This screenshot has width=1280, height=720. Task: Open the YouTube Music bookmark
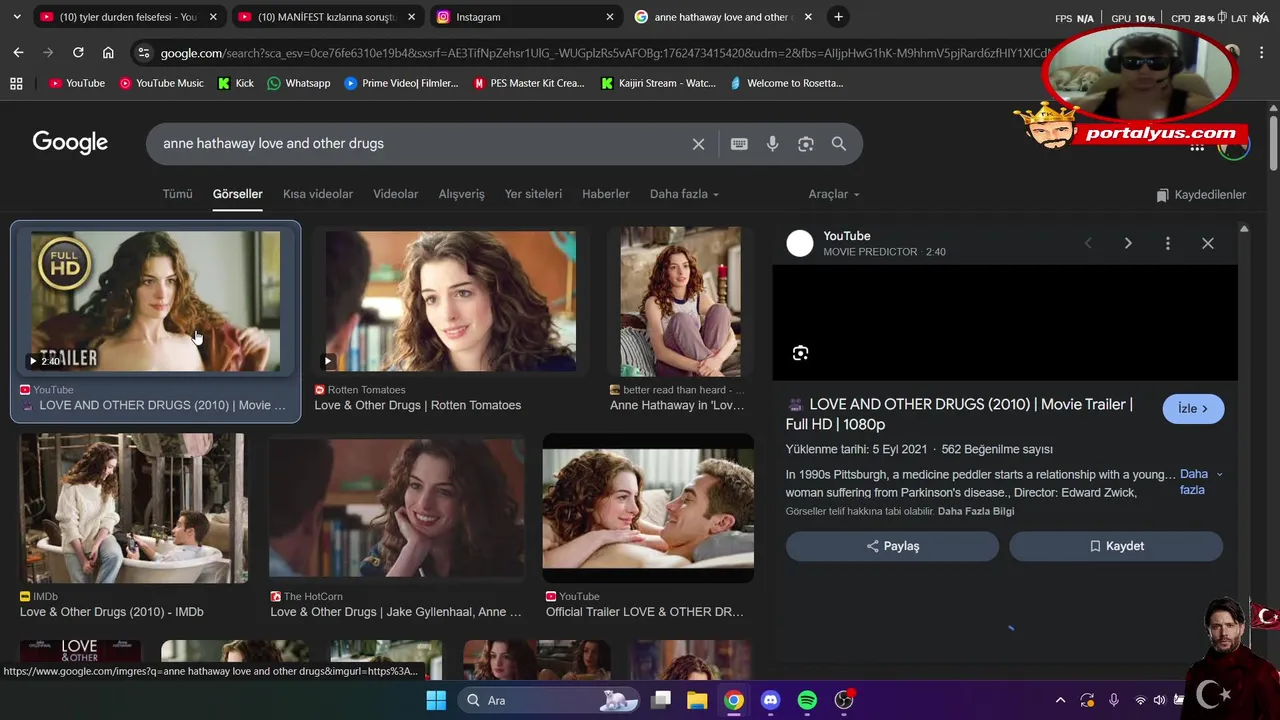(x=161, y=83)
